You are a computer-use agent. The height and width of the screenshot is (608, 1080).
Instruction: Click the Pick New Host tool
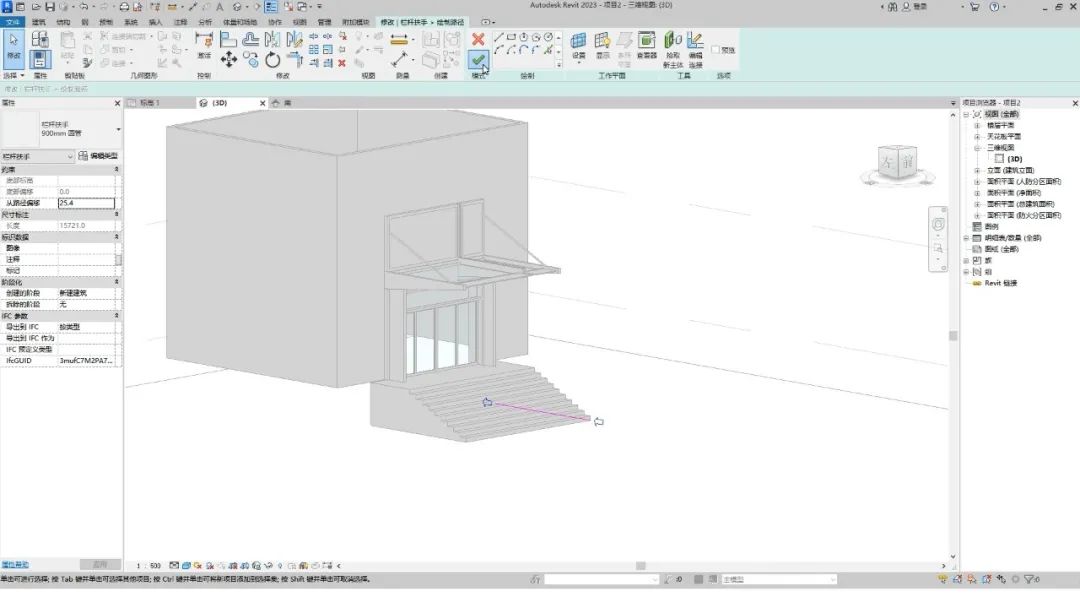pos(673,50)
